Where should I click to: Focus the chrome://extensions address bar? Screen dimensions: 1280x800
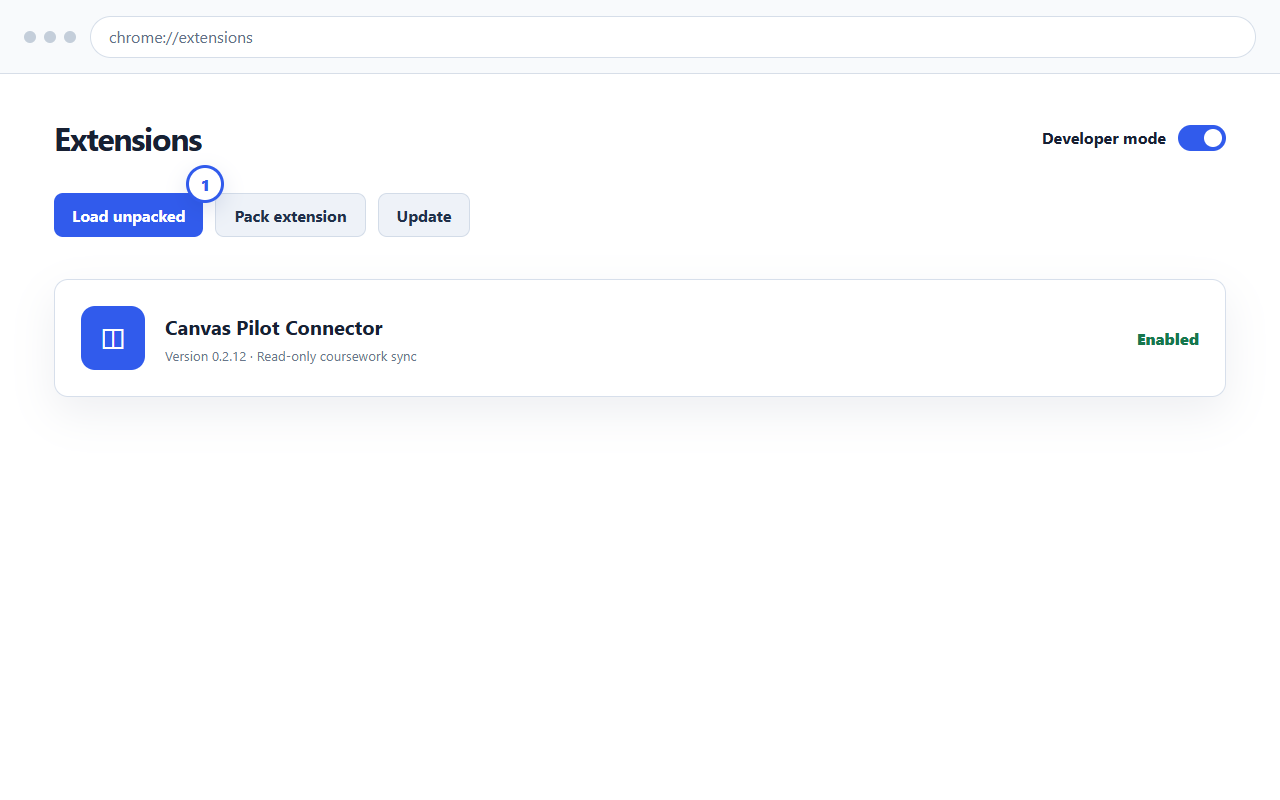coord(672,37)
